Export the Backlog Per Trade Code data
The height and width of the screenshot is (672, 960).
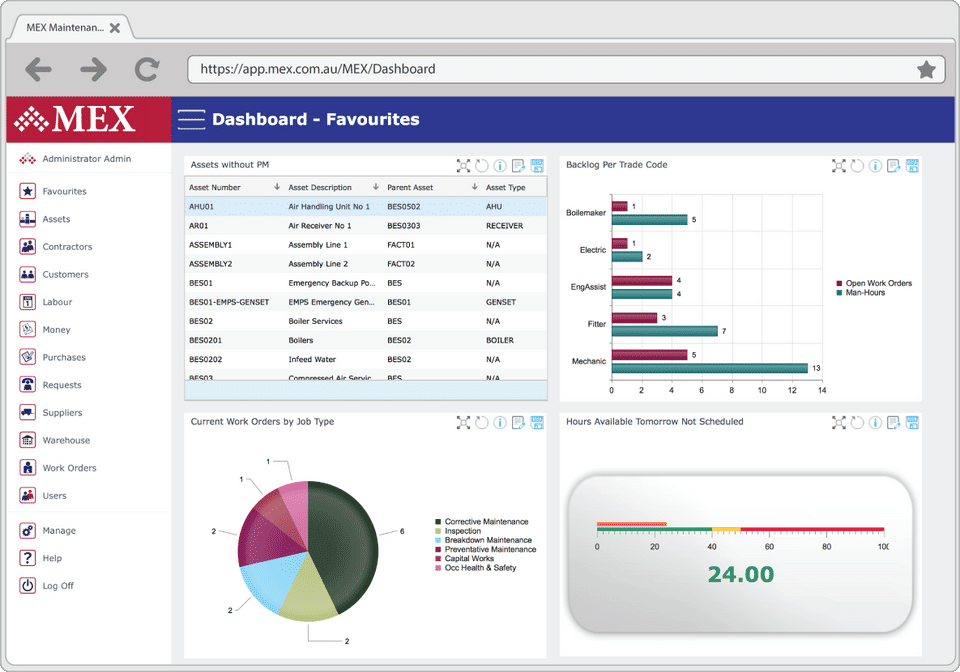click(912, 165)
